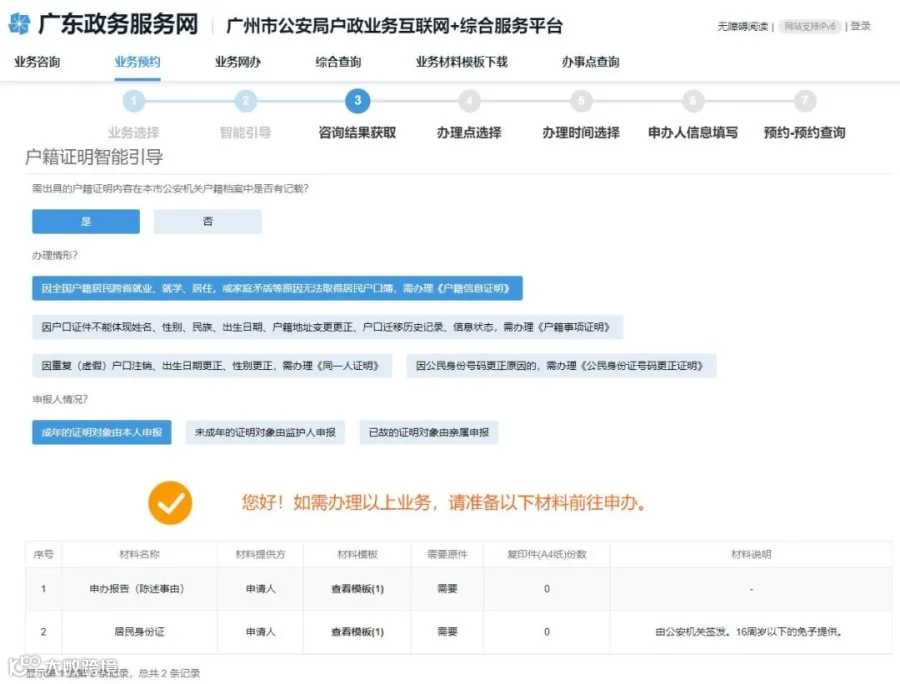Select 成年的证明对象由本人申报
This screenshot has height=684, width=900.
pyautogui.click(x=102, y=432)
